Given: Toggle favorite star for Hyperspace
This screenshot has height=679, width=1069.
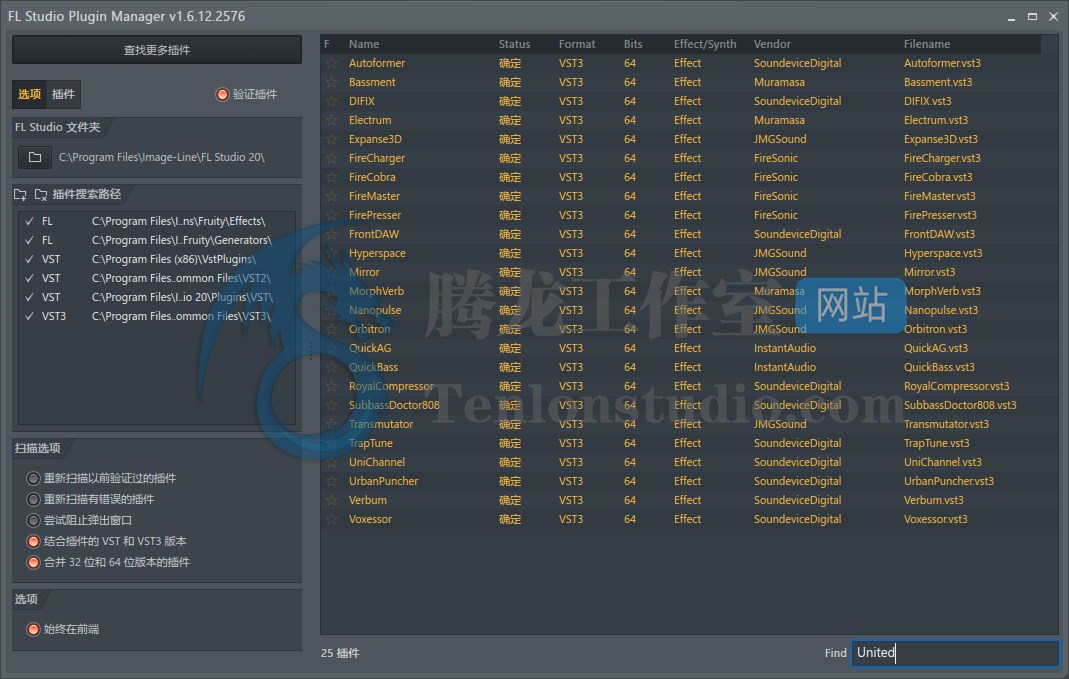Looking at the screenshot, I should (331, 254).
